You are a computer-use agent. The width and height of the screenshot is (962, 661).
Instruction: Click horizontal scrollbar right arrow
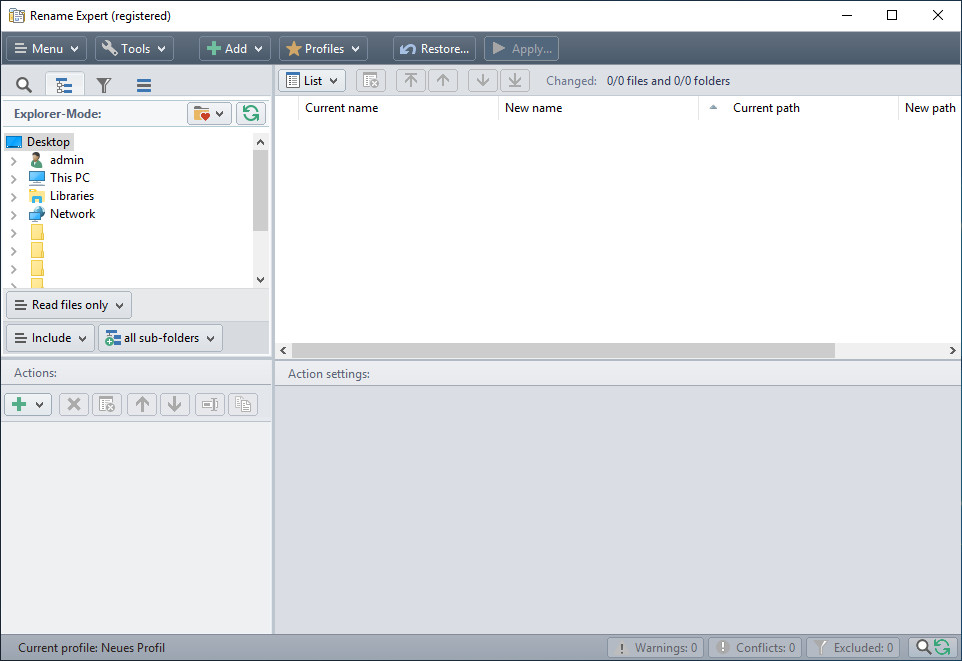coord(952,350)
